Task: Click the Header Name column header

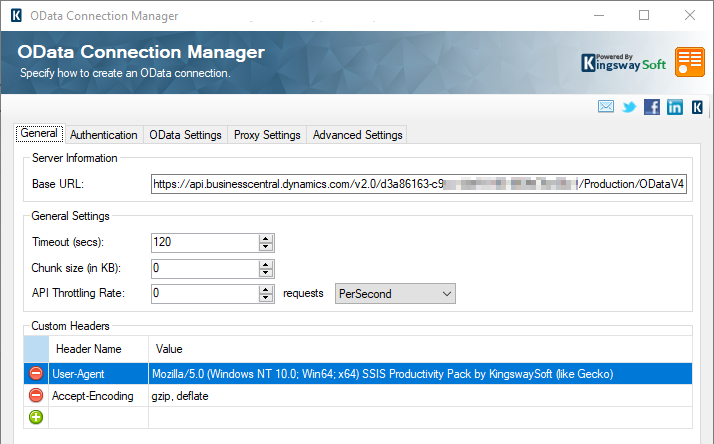Action: pyautogui.click(x=98, y=349)
